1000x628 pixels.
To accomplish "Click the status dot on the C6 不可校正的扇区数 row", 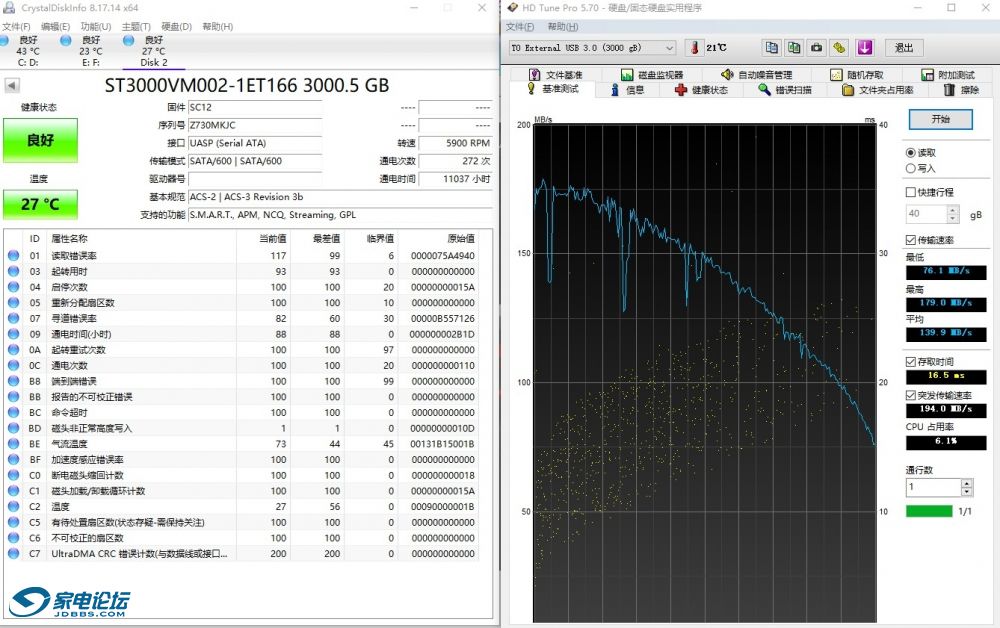I will pos(13,538).
